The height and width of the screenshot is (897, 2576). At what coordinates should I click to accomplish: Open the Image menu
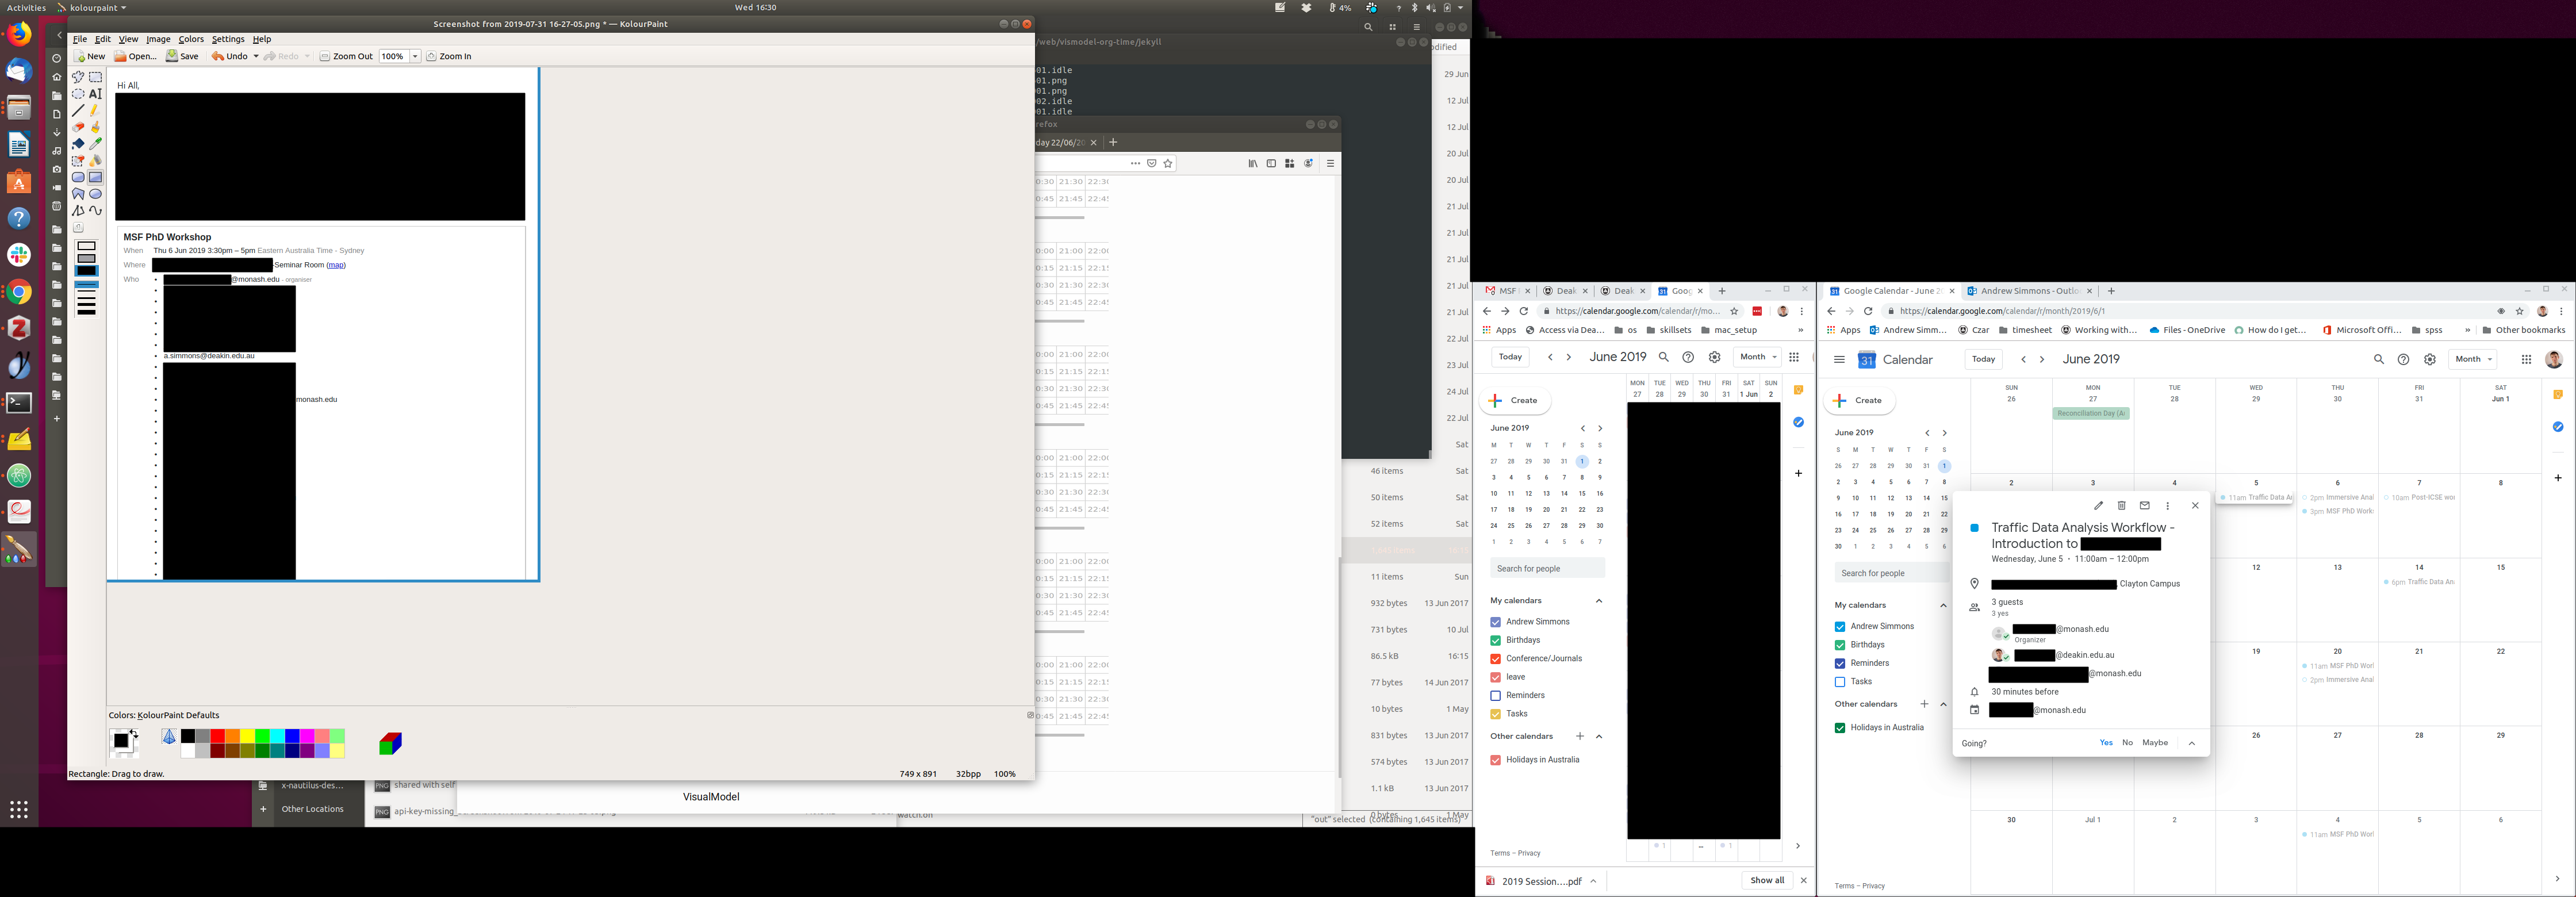click(x=158, y=39)
